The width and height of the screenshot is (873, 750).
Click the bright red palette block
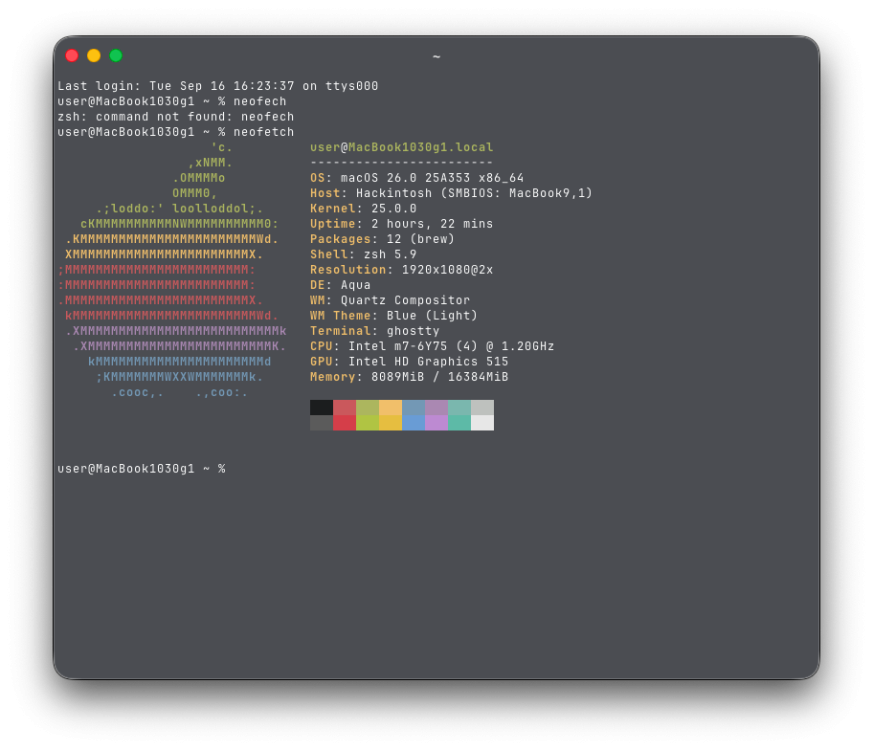point(345,423)
